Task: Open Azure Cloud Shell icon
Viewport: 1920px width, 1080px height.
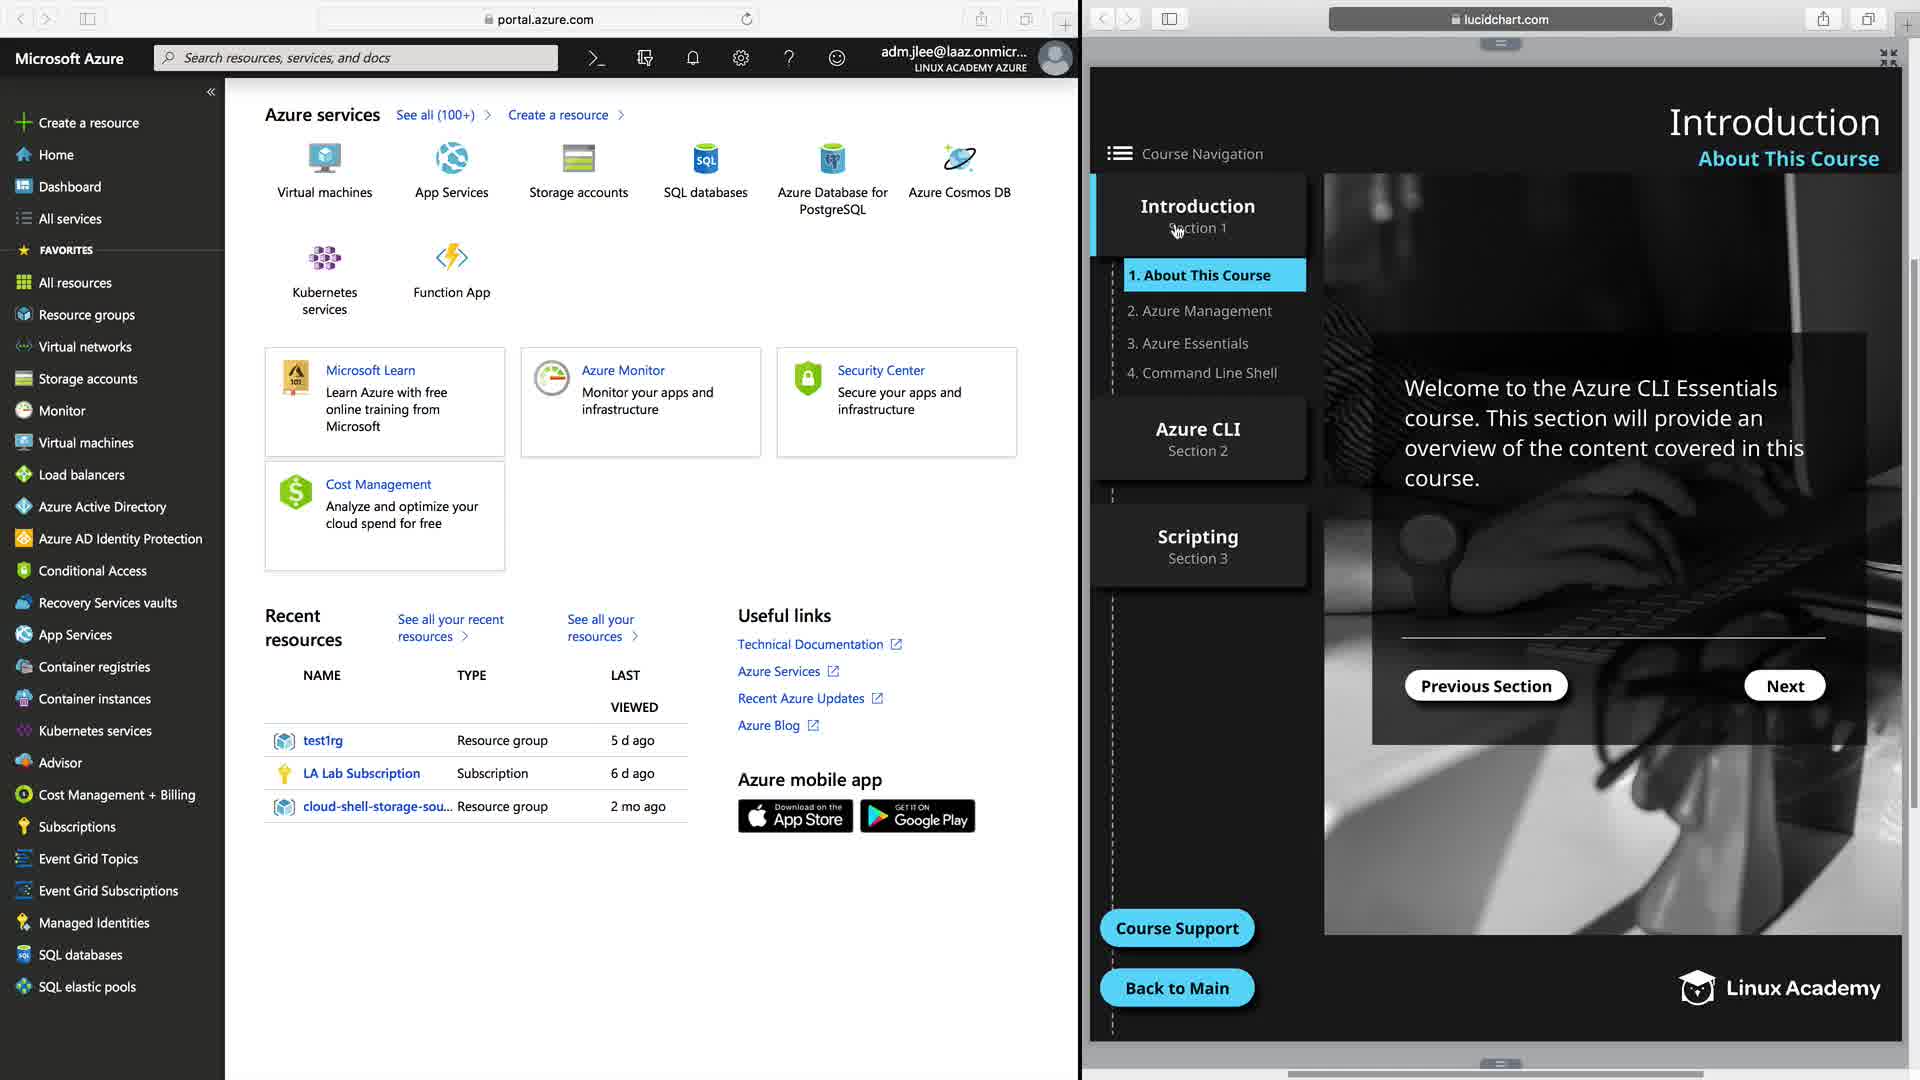Action: click(596, 58)
